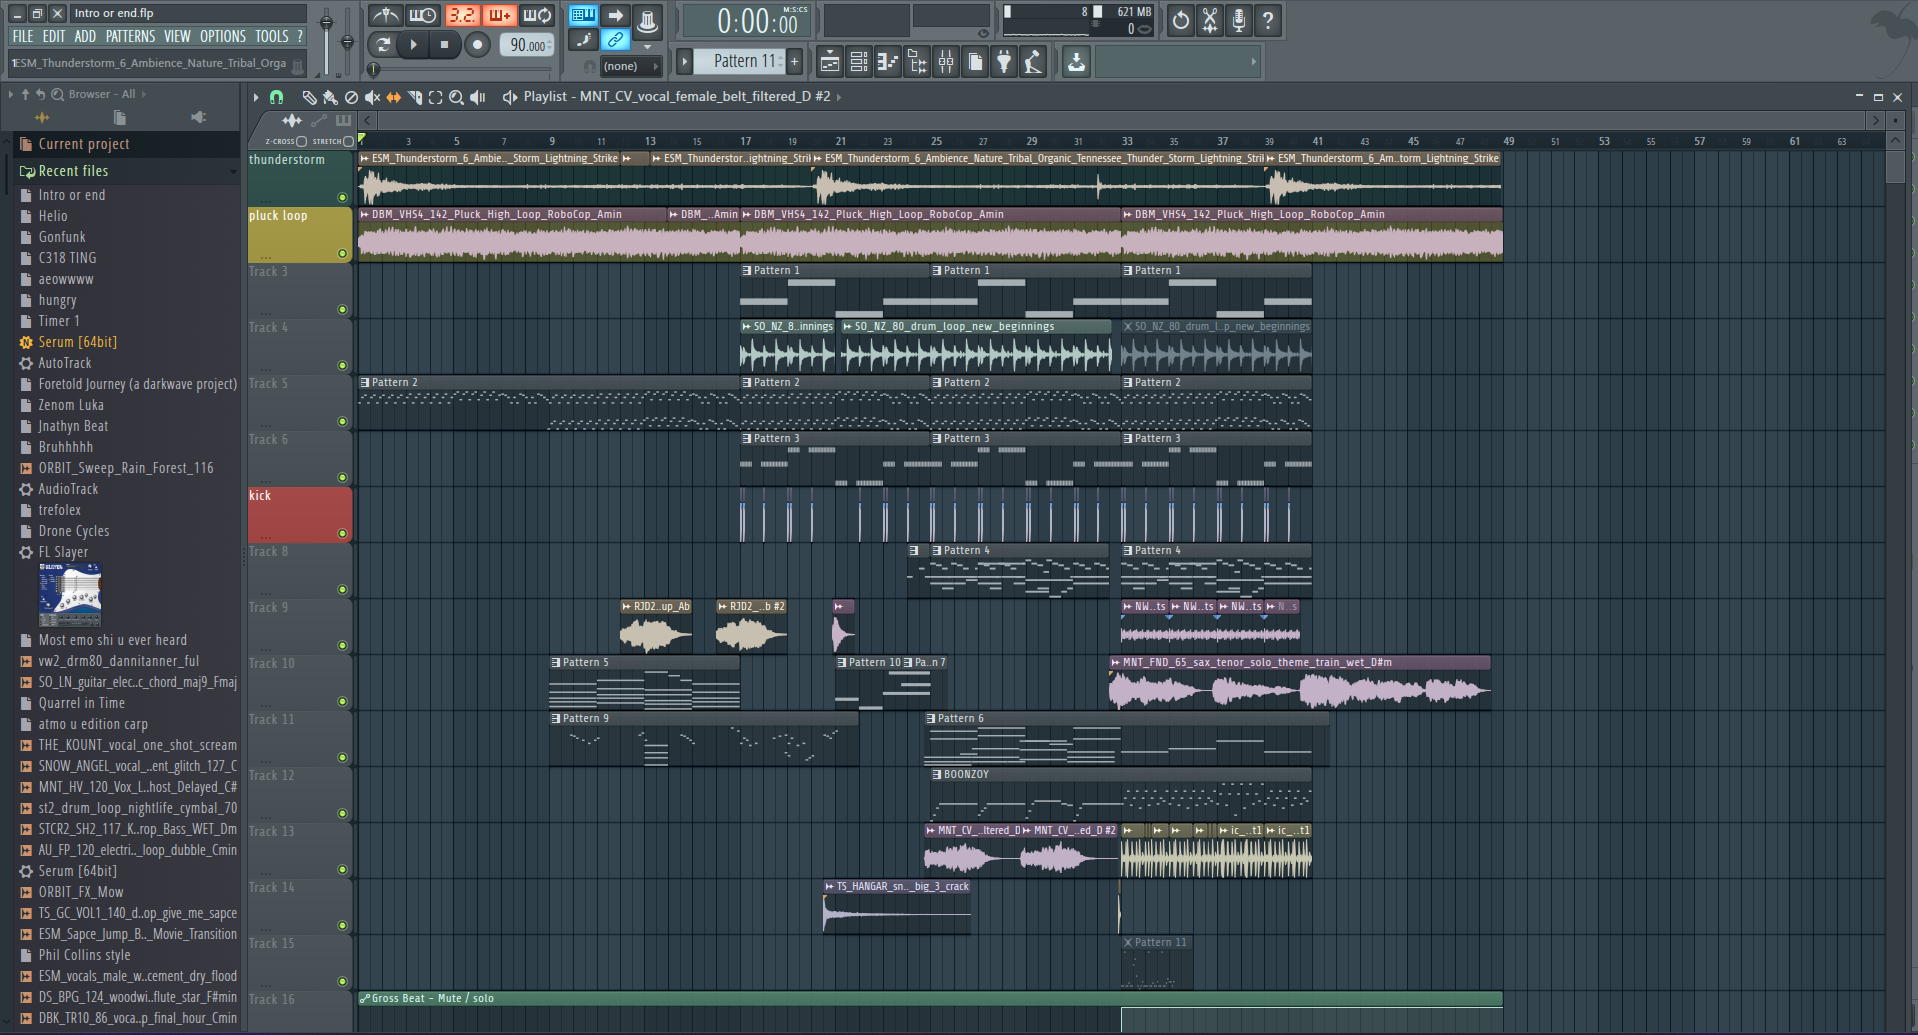Image resolution: width=1918 pixels, height=1035 pixels.
Task: Toggle the metronome button
Action: click(386, 15)
